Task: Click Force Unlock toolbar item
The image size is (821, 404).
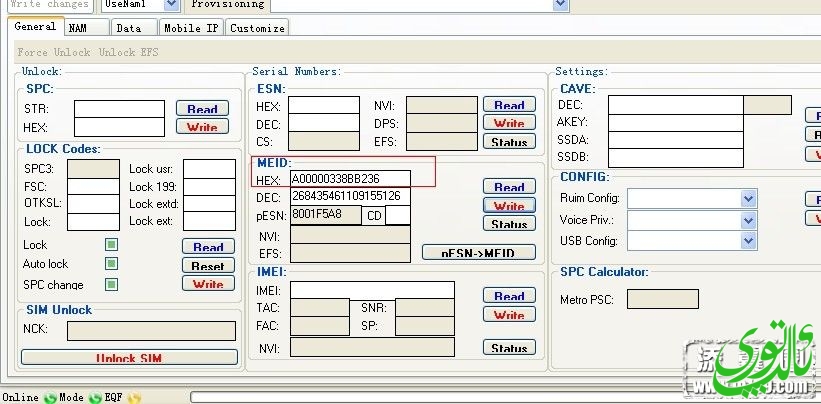Action: 54,52
